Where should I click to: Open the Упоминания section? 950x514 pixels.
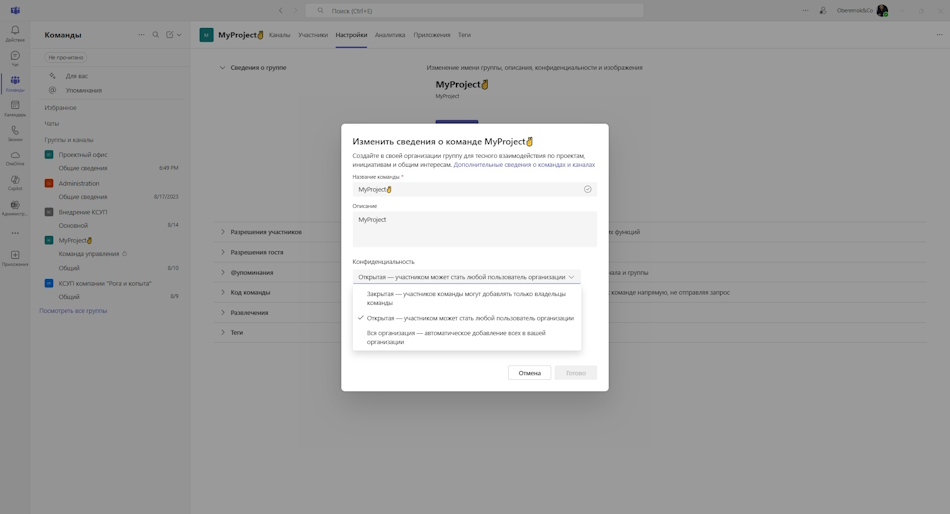tap(84, 90)
